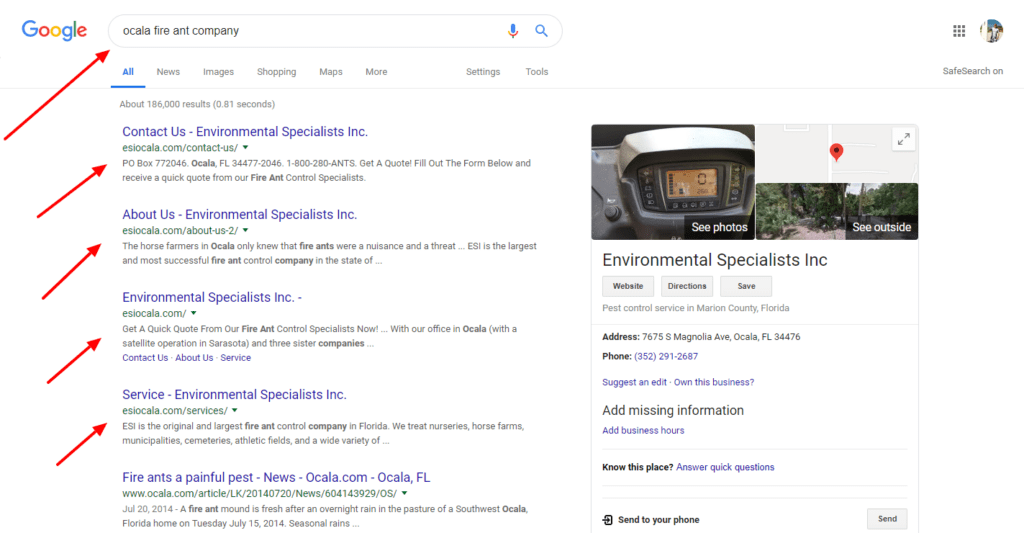This screenshot has height=533, width=1024.
Task: Click the esiocala.com/services/ URL text
Action: tap(174, 411)
